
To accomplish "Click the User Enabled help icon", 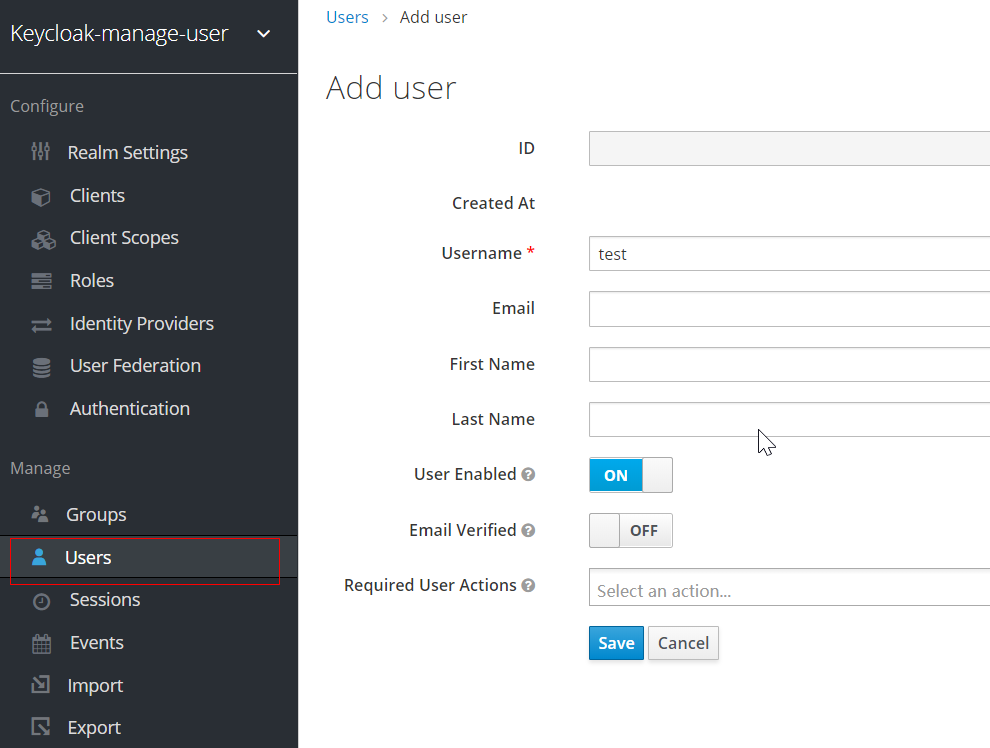I will [x=528, y=474].
